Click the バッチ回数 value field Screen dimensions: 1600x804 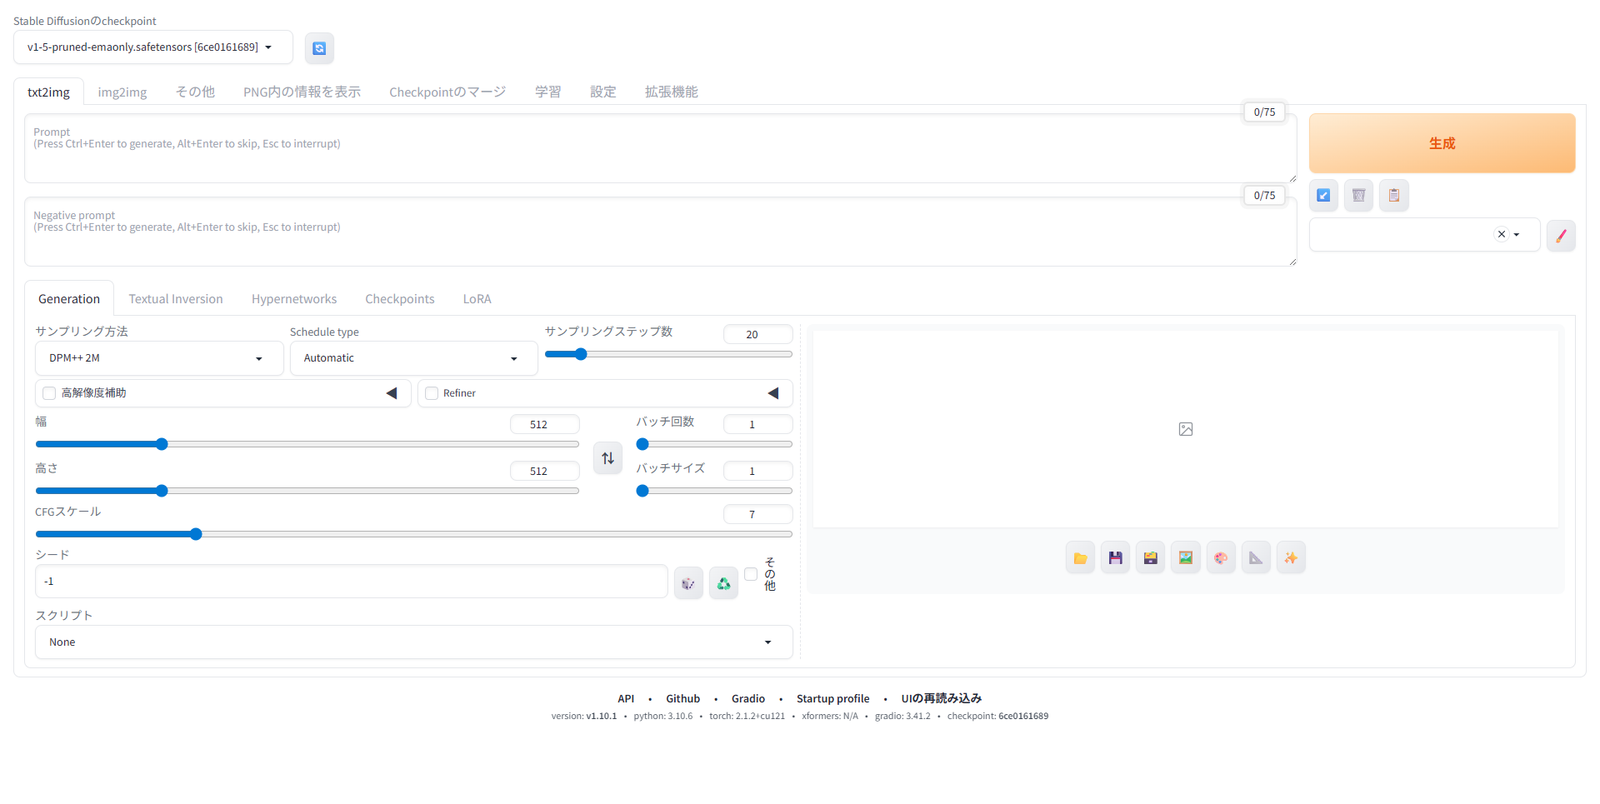758,424
